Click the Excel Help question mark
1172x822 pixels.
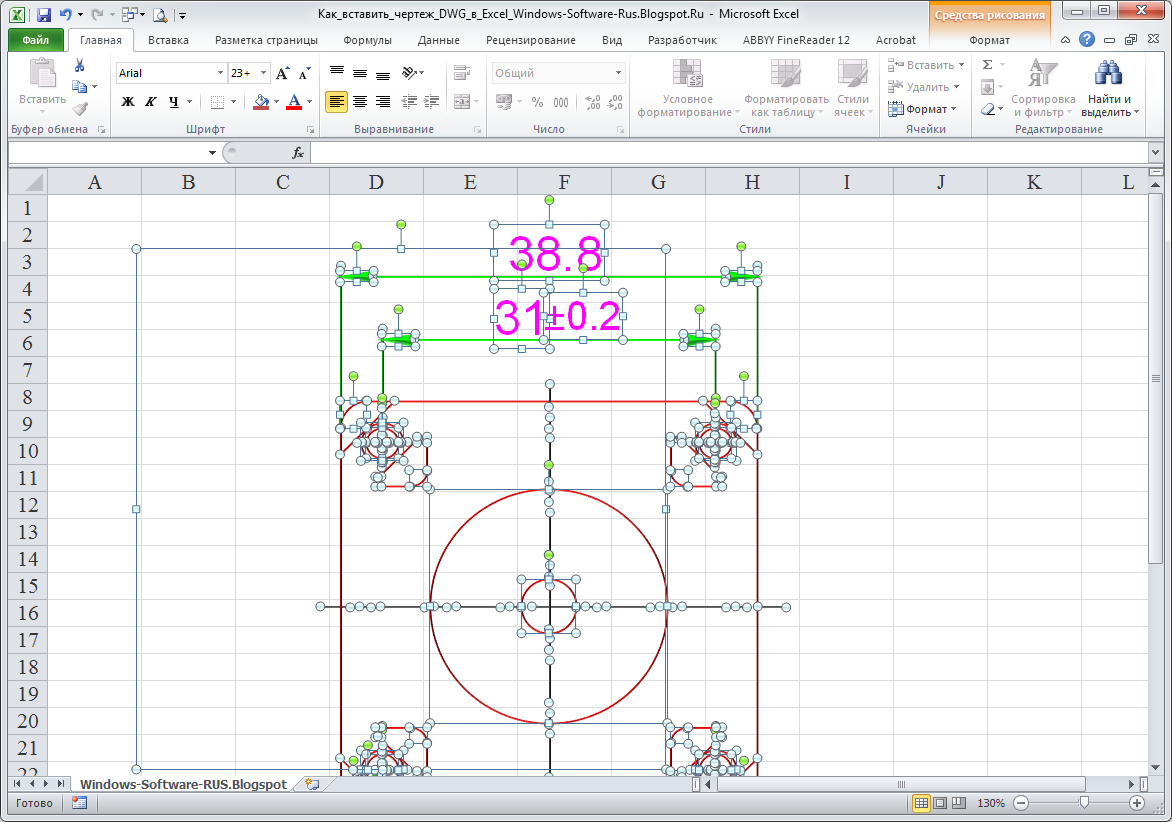(x=1087, y=40)
